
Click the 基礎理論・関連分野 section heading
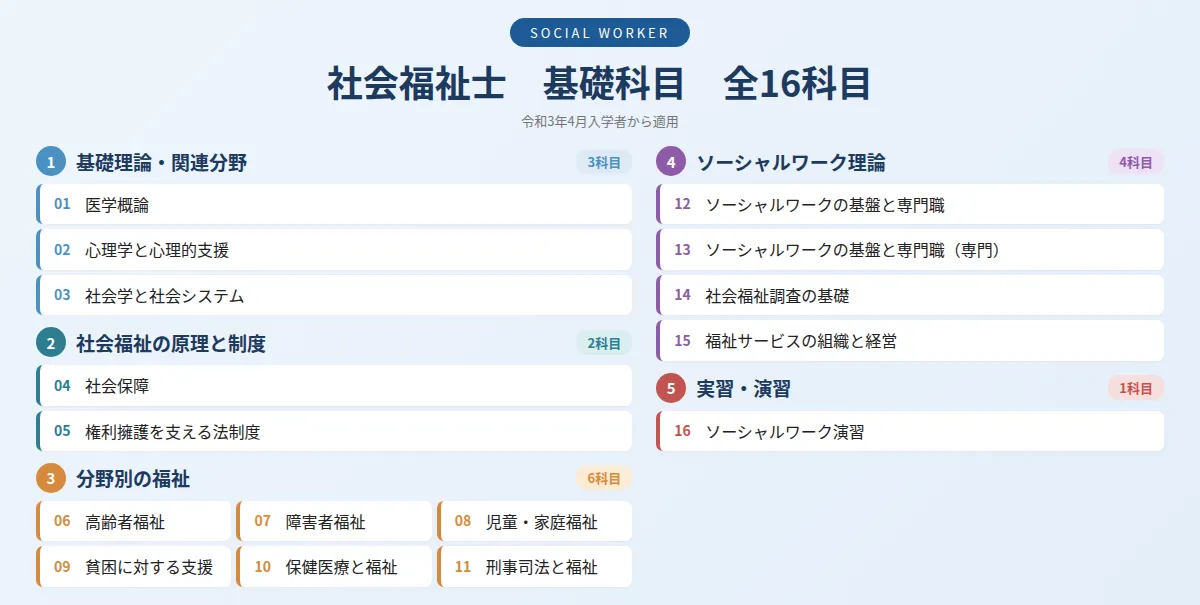(x=161, y=162)
